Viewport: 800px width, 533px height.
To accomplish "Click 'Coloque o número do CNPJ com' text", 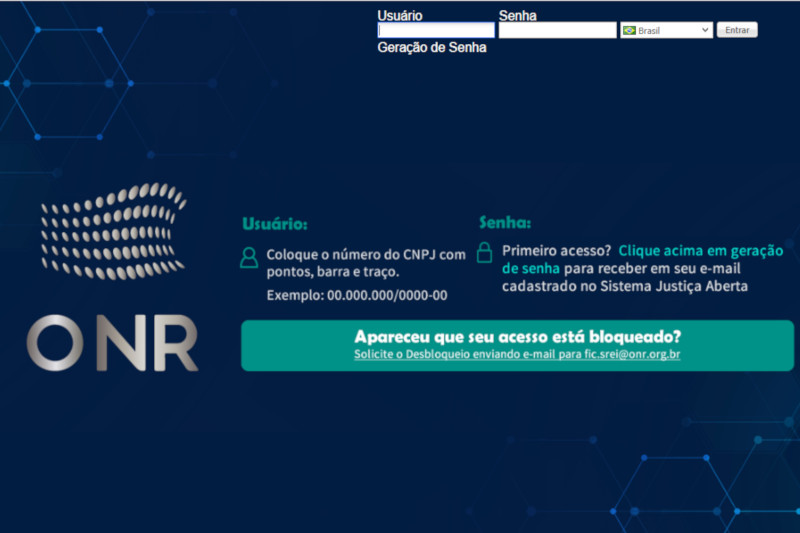I will (366, 255).
